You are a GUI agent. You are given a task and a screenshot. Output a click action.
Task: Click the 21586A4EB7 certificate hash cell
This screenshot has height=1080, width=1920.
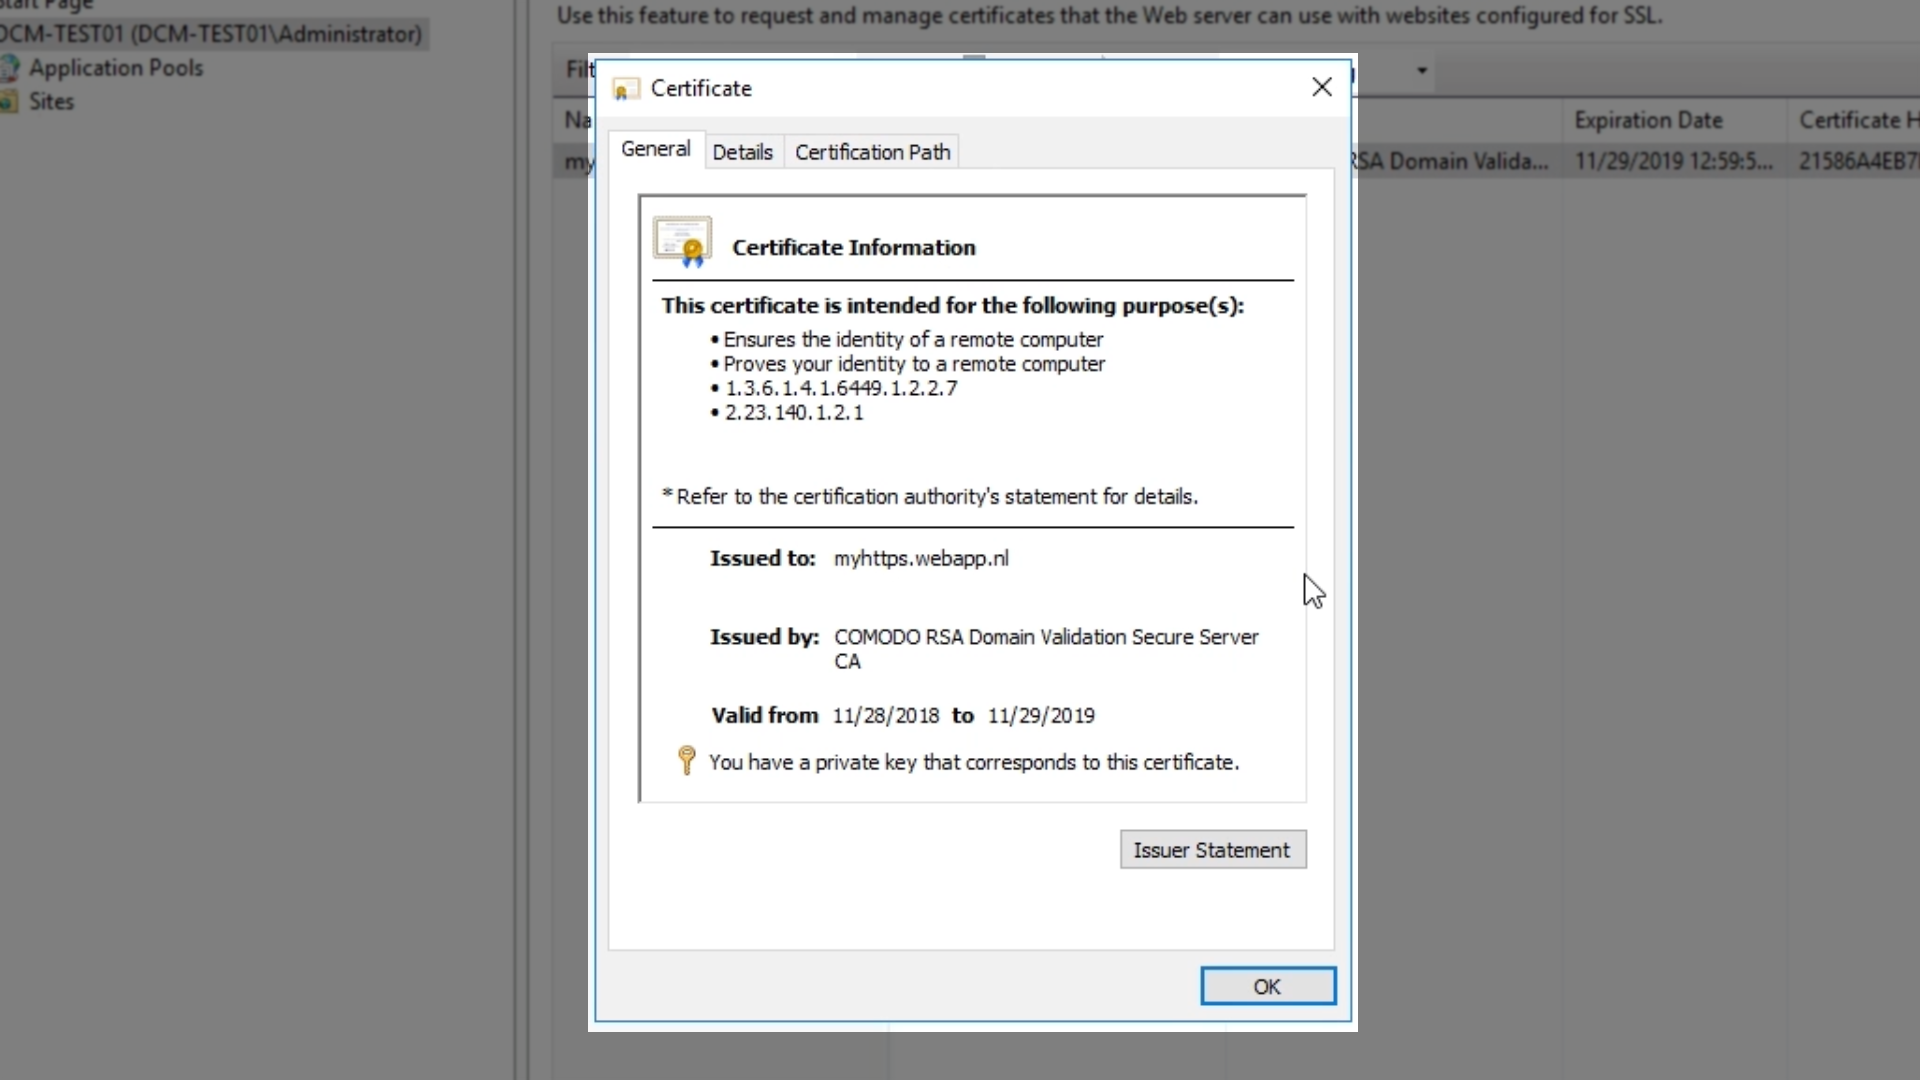(1856, 161)
